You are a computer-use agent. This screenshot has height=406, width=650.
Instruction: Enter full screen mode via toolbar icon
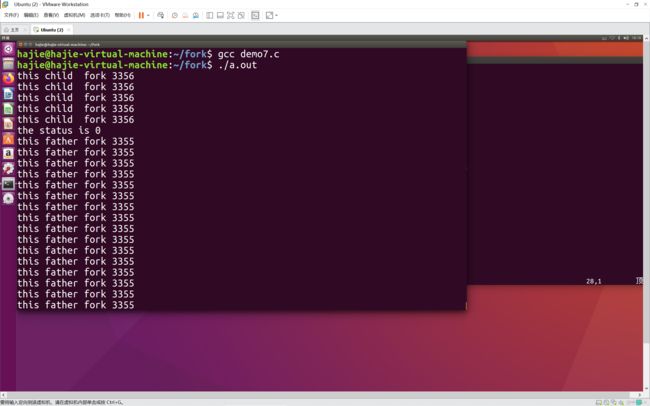point(230,15)
